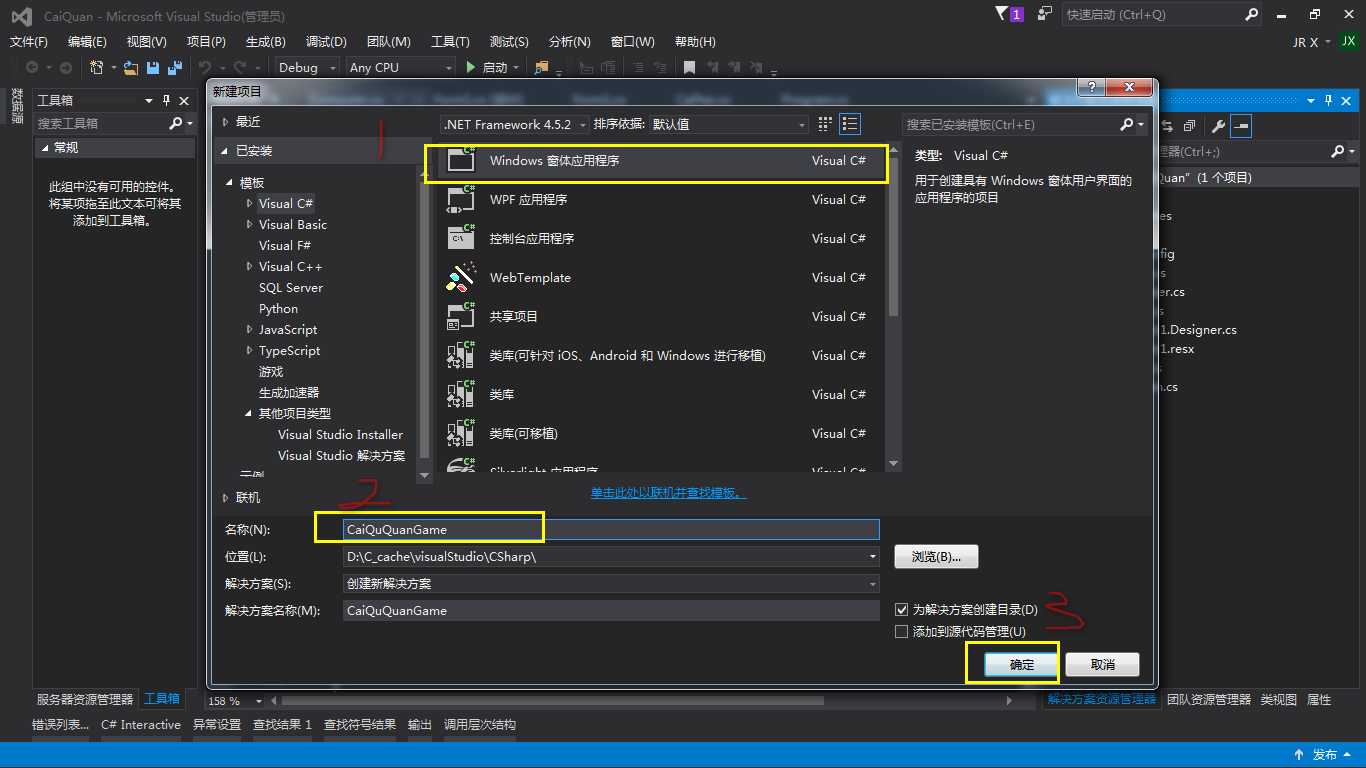The image size is (1366, 768).
Task: Click the project Name input field
Action: point(611,530)
